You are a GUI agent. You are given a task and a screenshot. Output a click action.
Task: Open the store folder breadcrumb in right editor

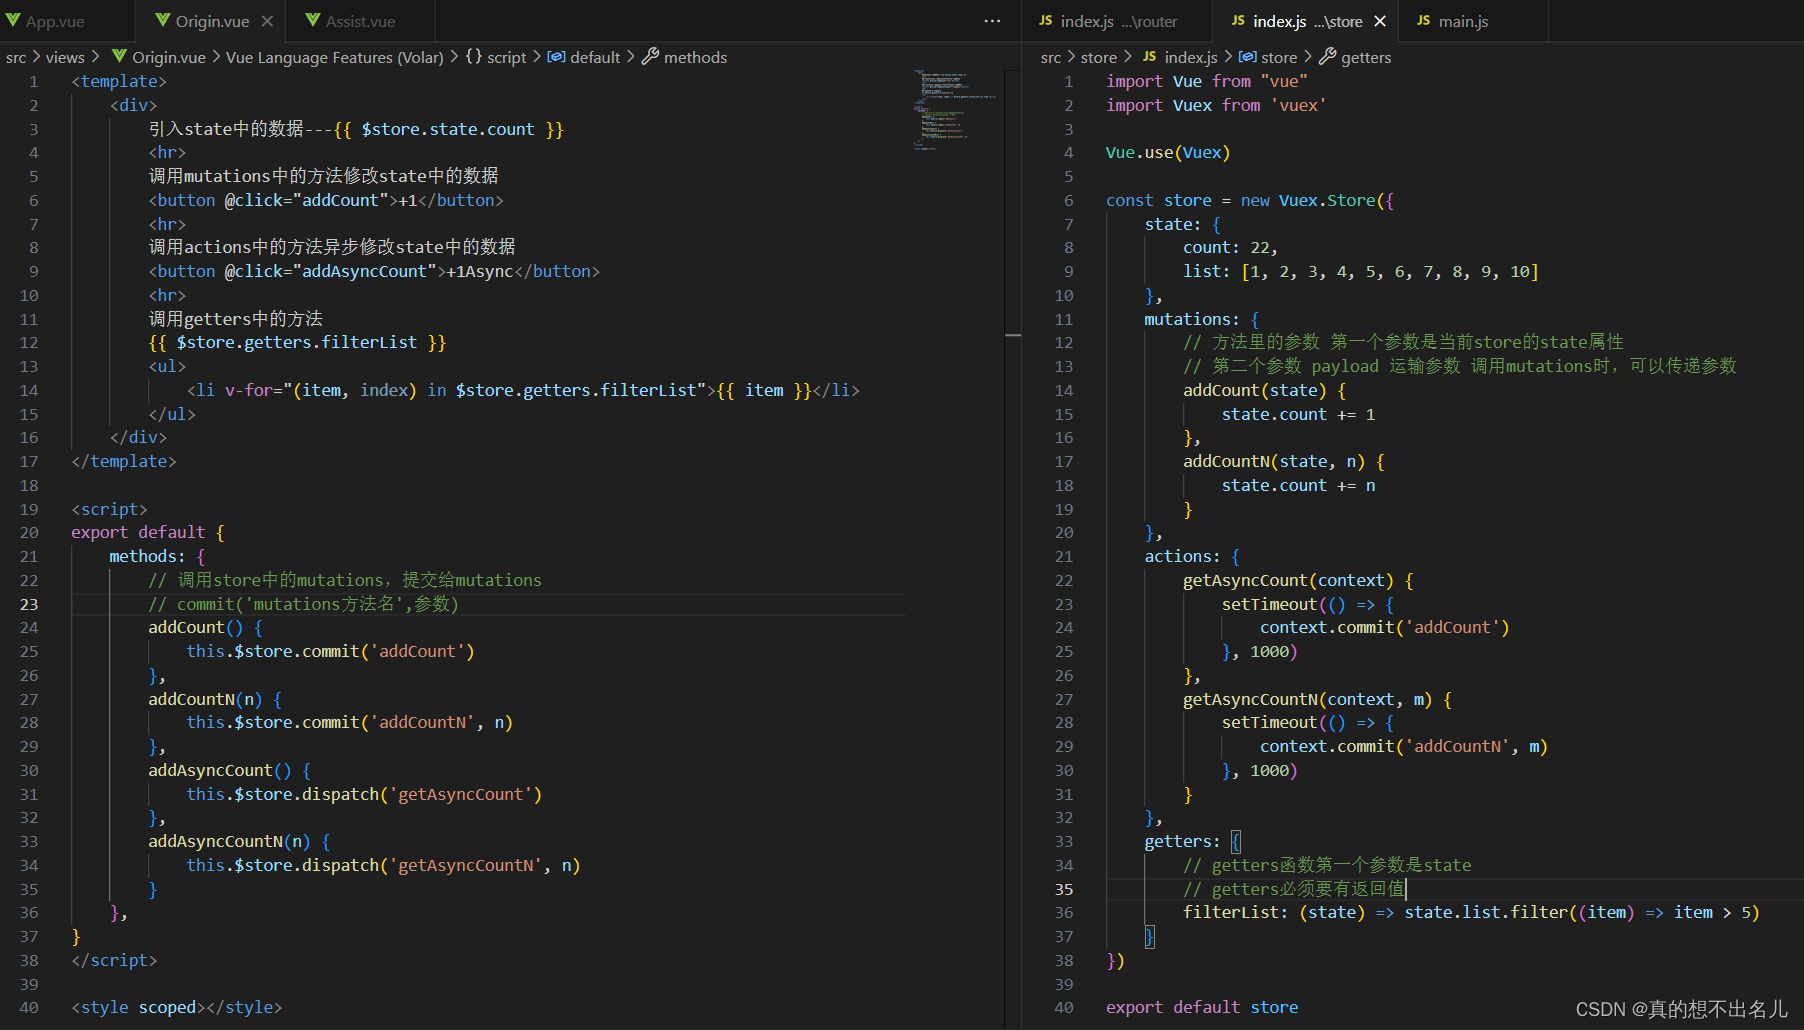[1099, 57]
